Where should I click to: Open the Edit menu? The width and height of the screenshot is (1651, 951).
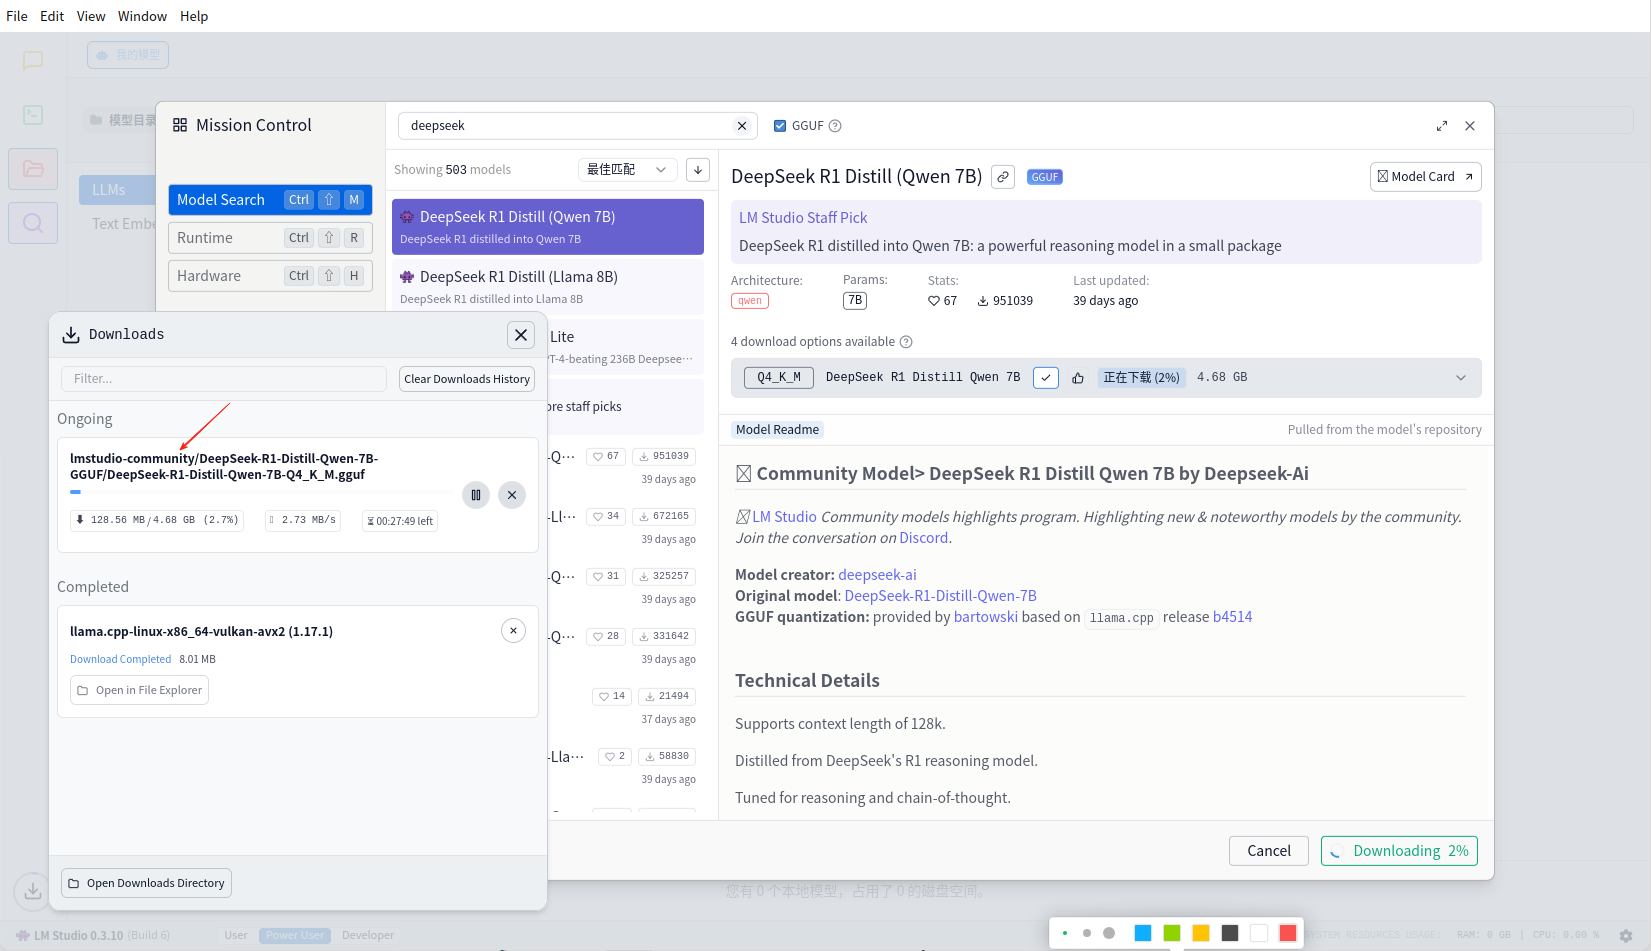[x=52, y=16]
